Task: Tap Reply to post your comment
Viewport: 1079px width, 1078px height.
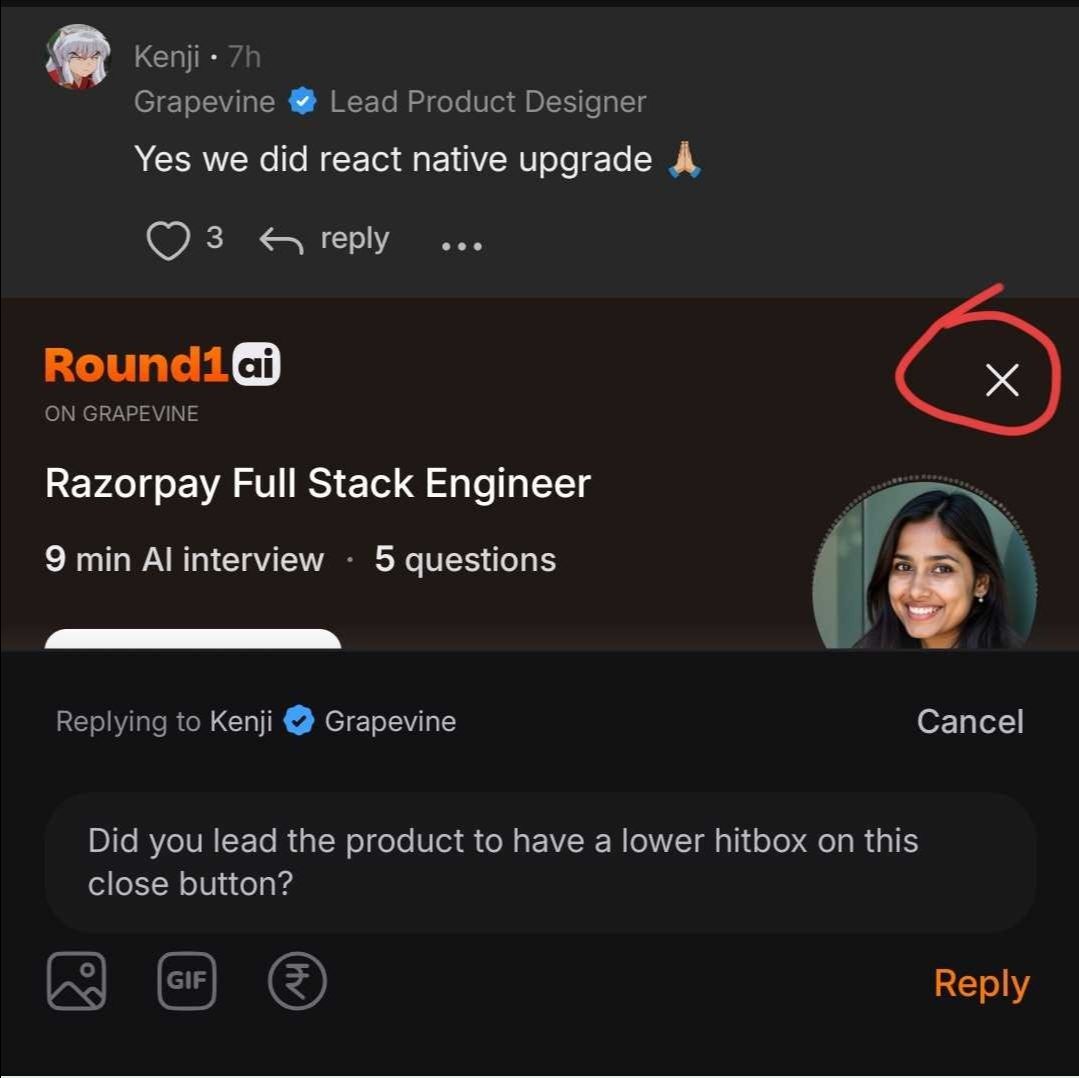Action: tap(981, 983)
